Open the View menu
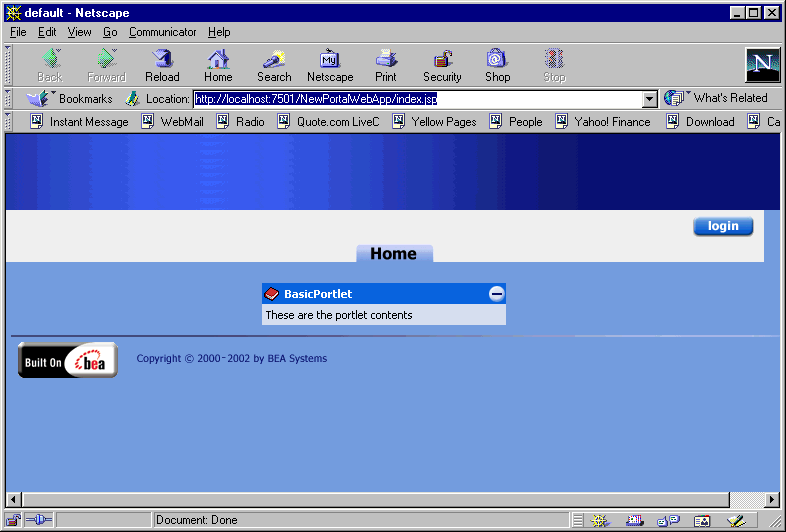 click(79, 32)
